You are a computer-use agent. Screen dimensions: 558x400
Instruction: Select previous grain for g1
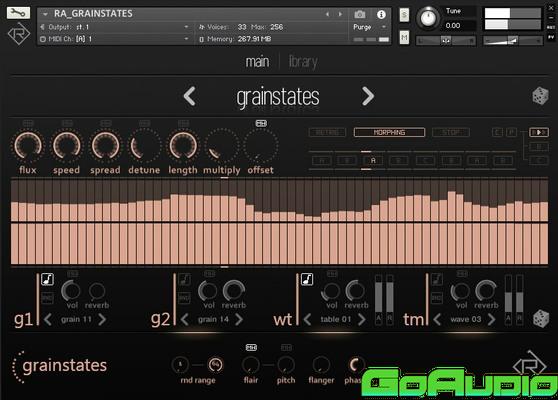click(48, 320)
